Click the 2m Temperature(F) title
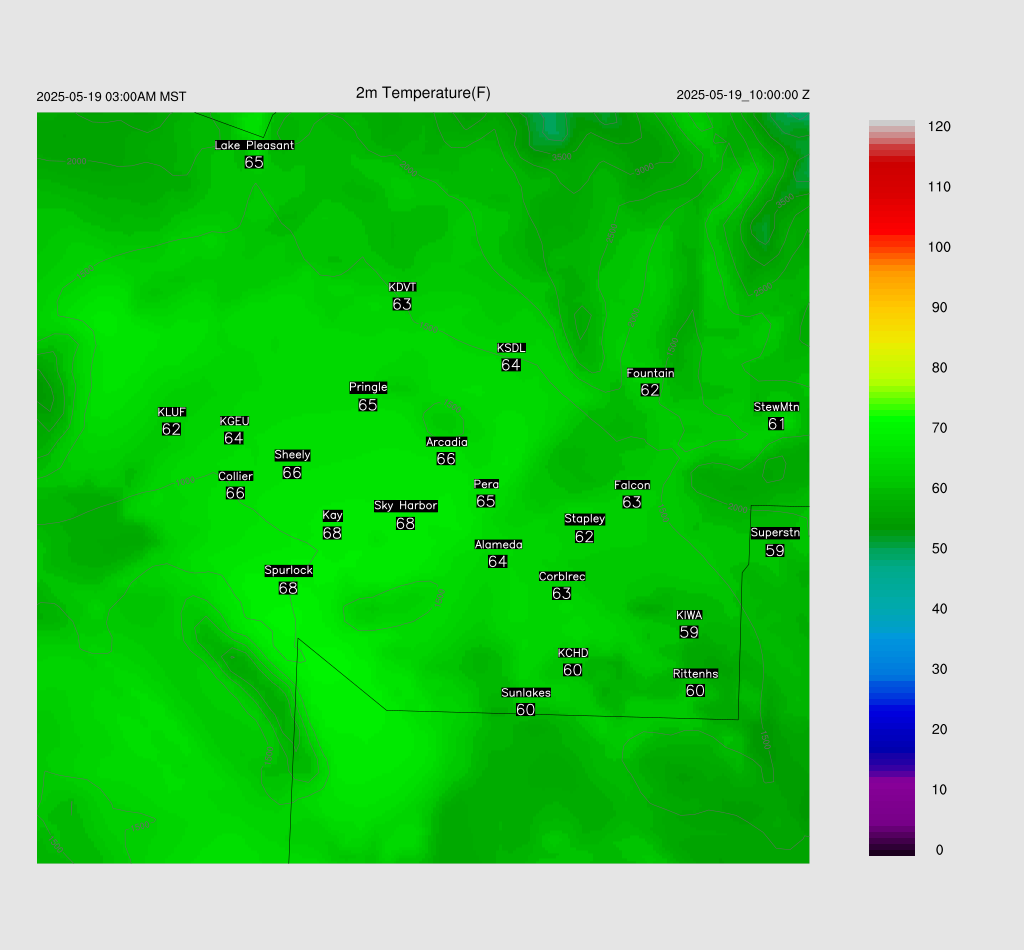The width and height of the screenshot is (1024, 950). click(423, 93)
